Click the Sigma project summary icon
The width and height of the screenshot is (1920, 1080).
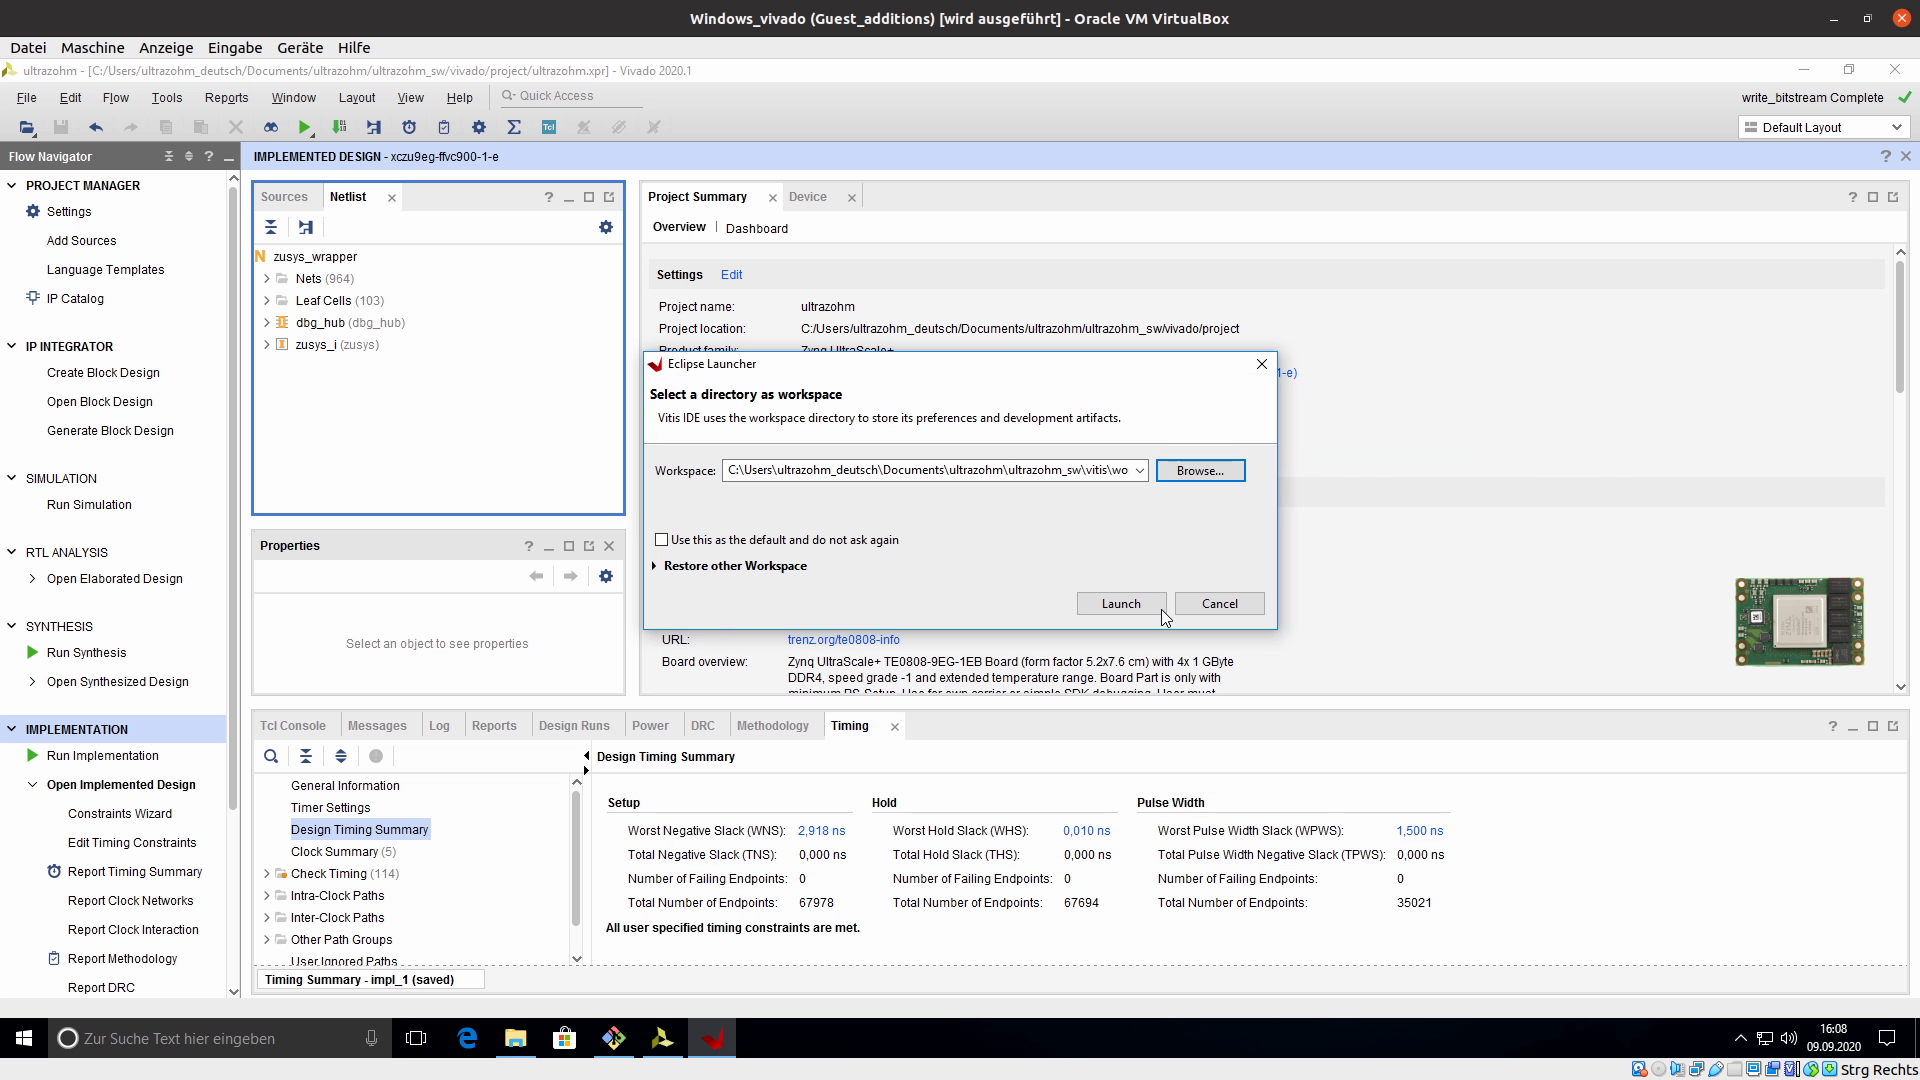click(514, 127)
